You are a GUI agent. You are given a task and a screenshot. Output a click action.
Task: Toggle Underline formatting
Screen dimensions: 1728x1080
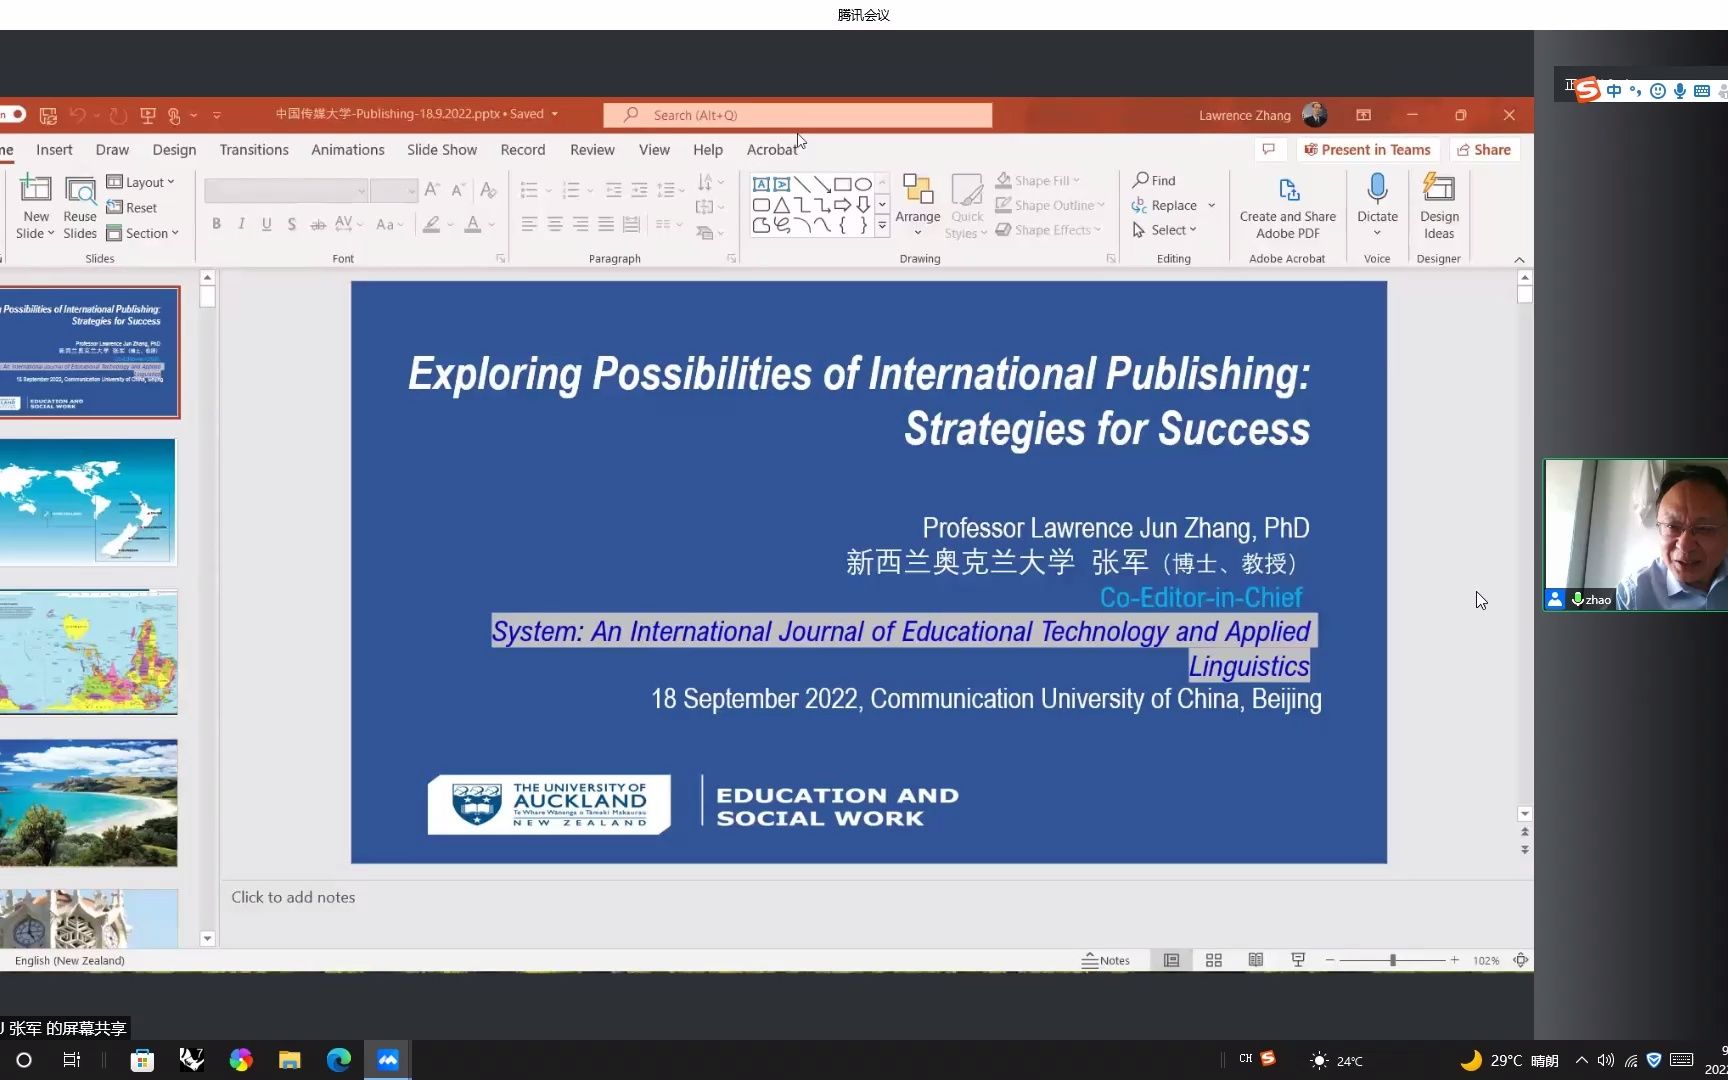point(267,224)
